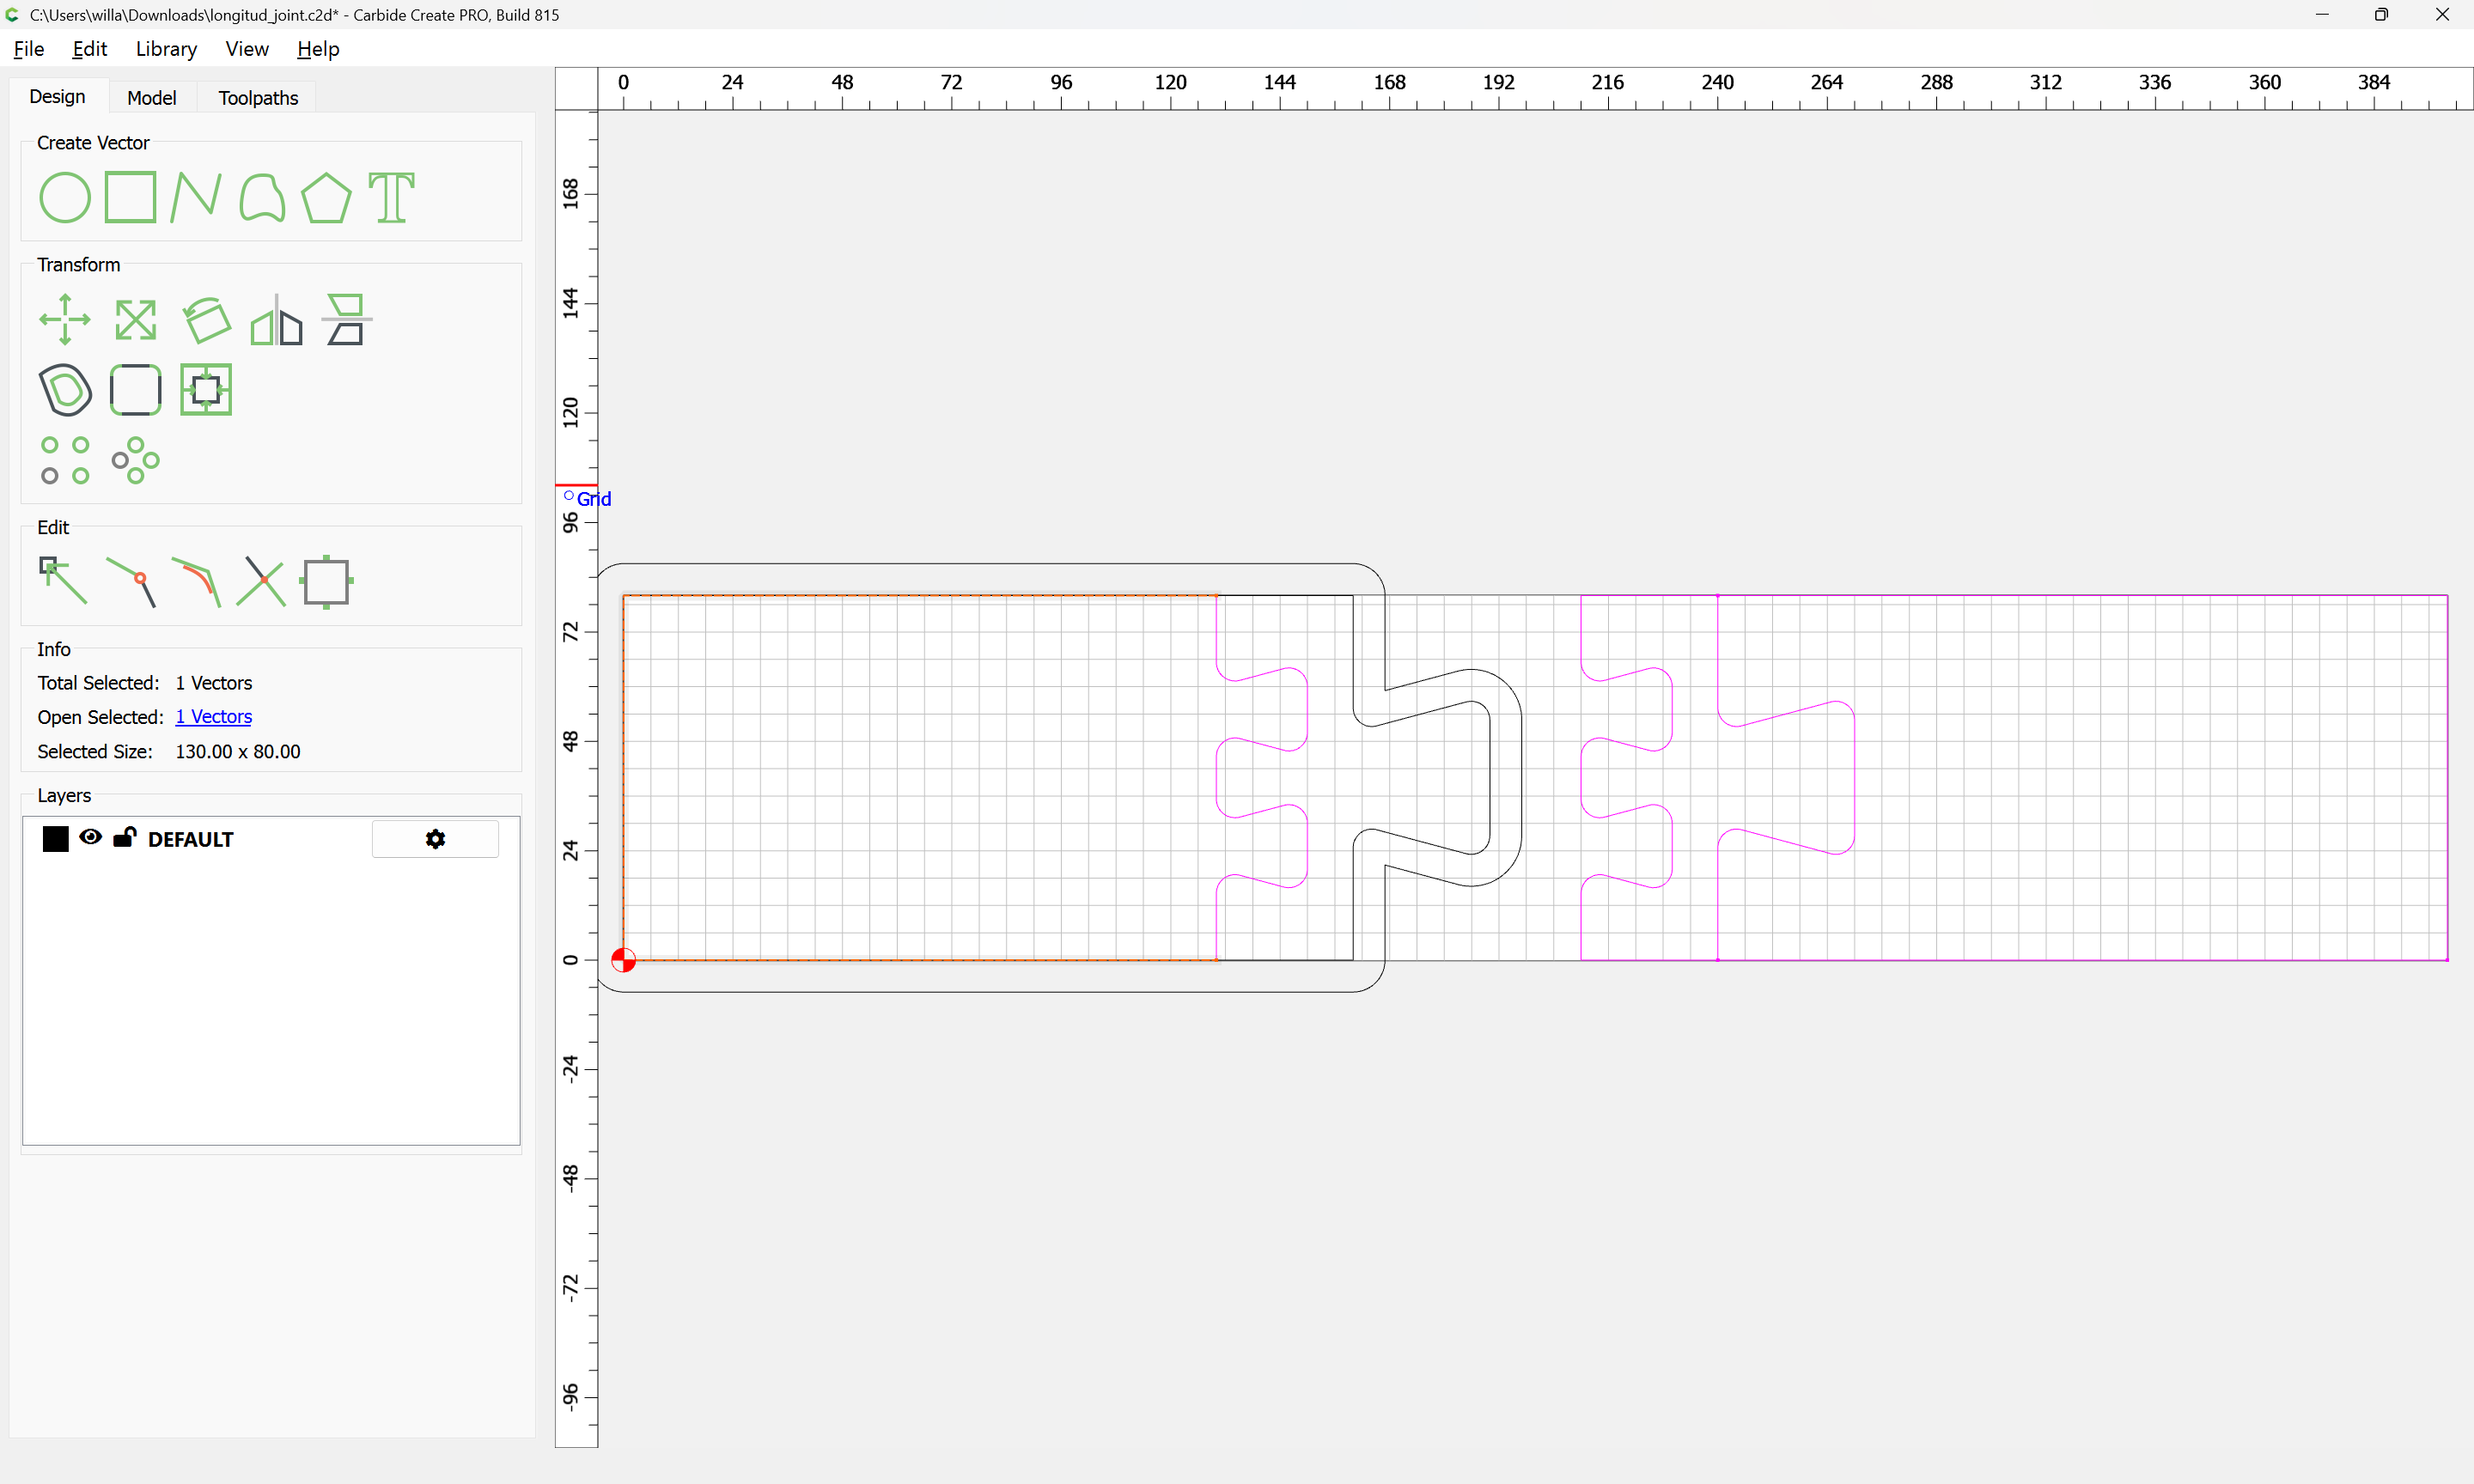Open the Offset vector tool
This screenshot has width=2474, height=1484.
[65, 389]
